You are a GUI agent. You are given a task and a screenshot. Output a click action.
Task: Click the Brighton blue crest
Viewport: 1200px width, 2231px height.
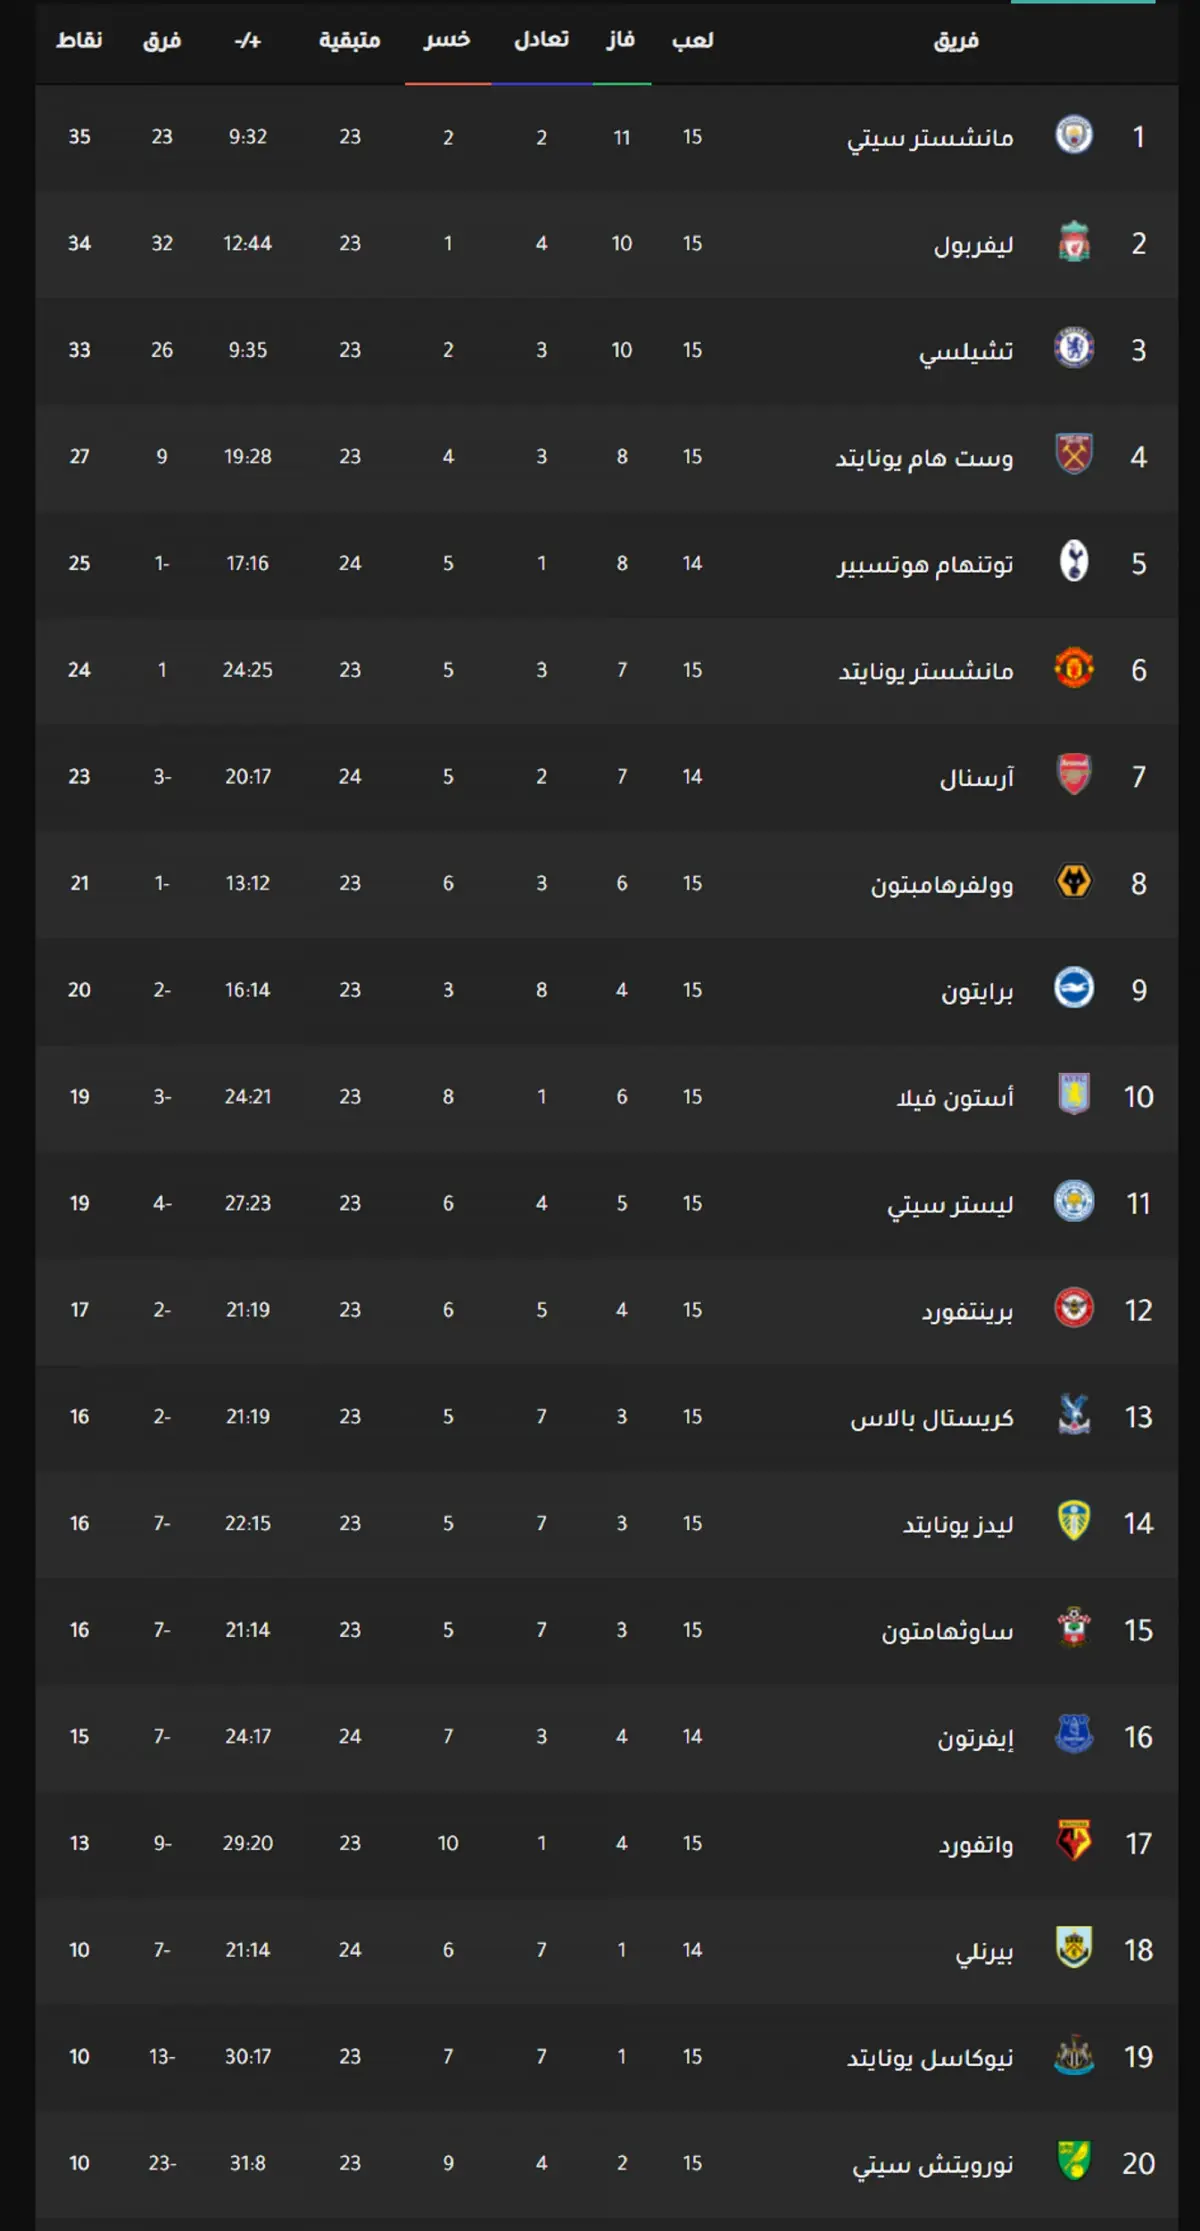(x=1074, y=989)
